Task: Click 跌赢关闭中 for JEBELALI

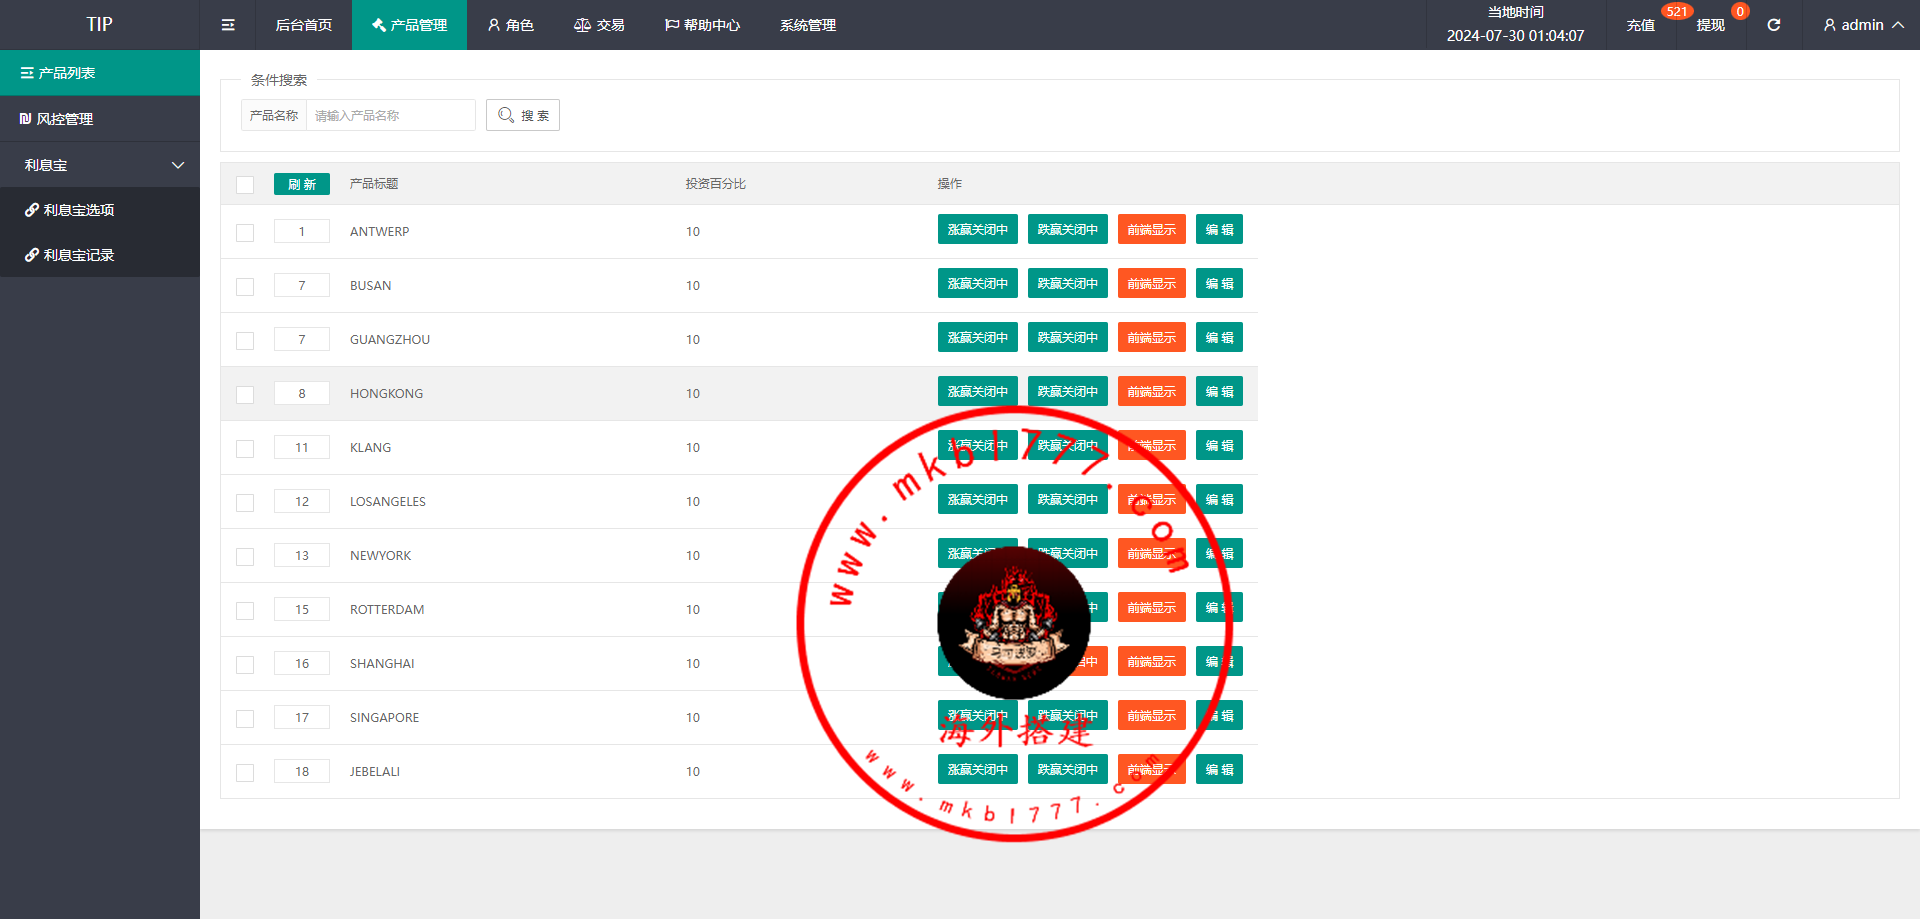Action: [x=1068, y=769]
